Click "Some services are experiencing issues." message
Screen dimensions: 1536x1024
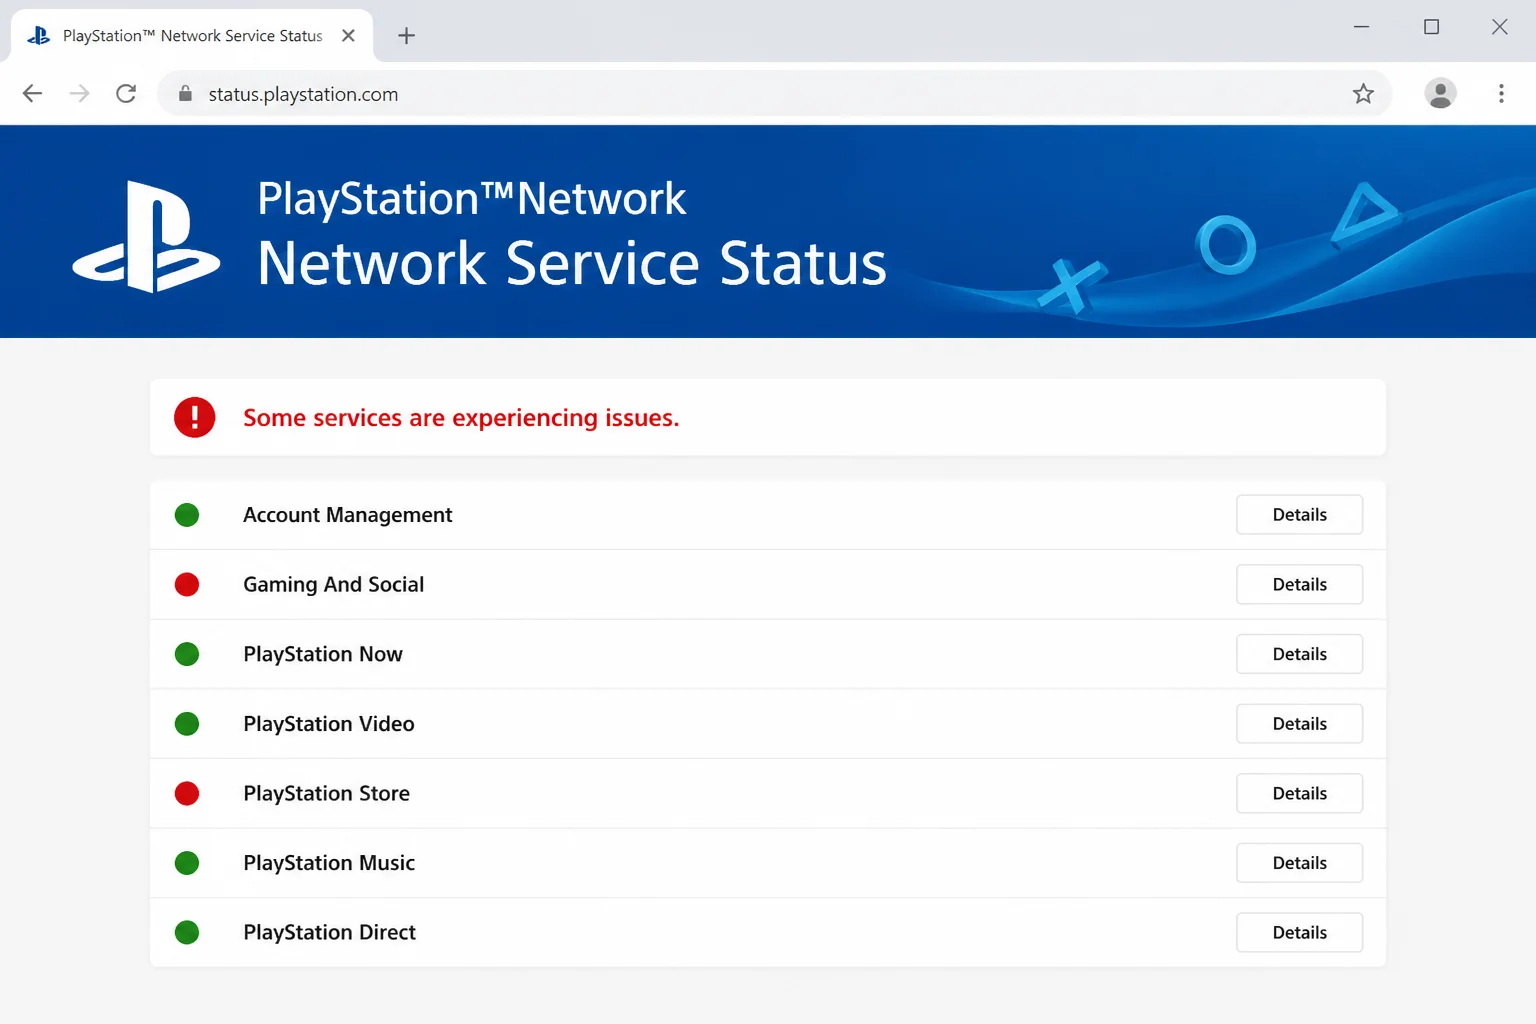[x=461, y=418]
